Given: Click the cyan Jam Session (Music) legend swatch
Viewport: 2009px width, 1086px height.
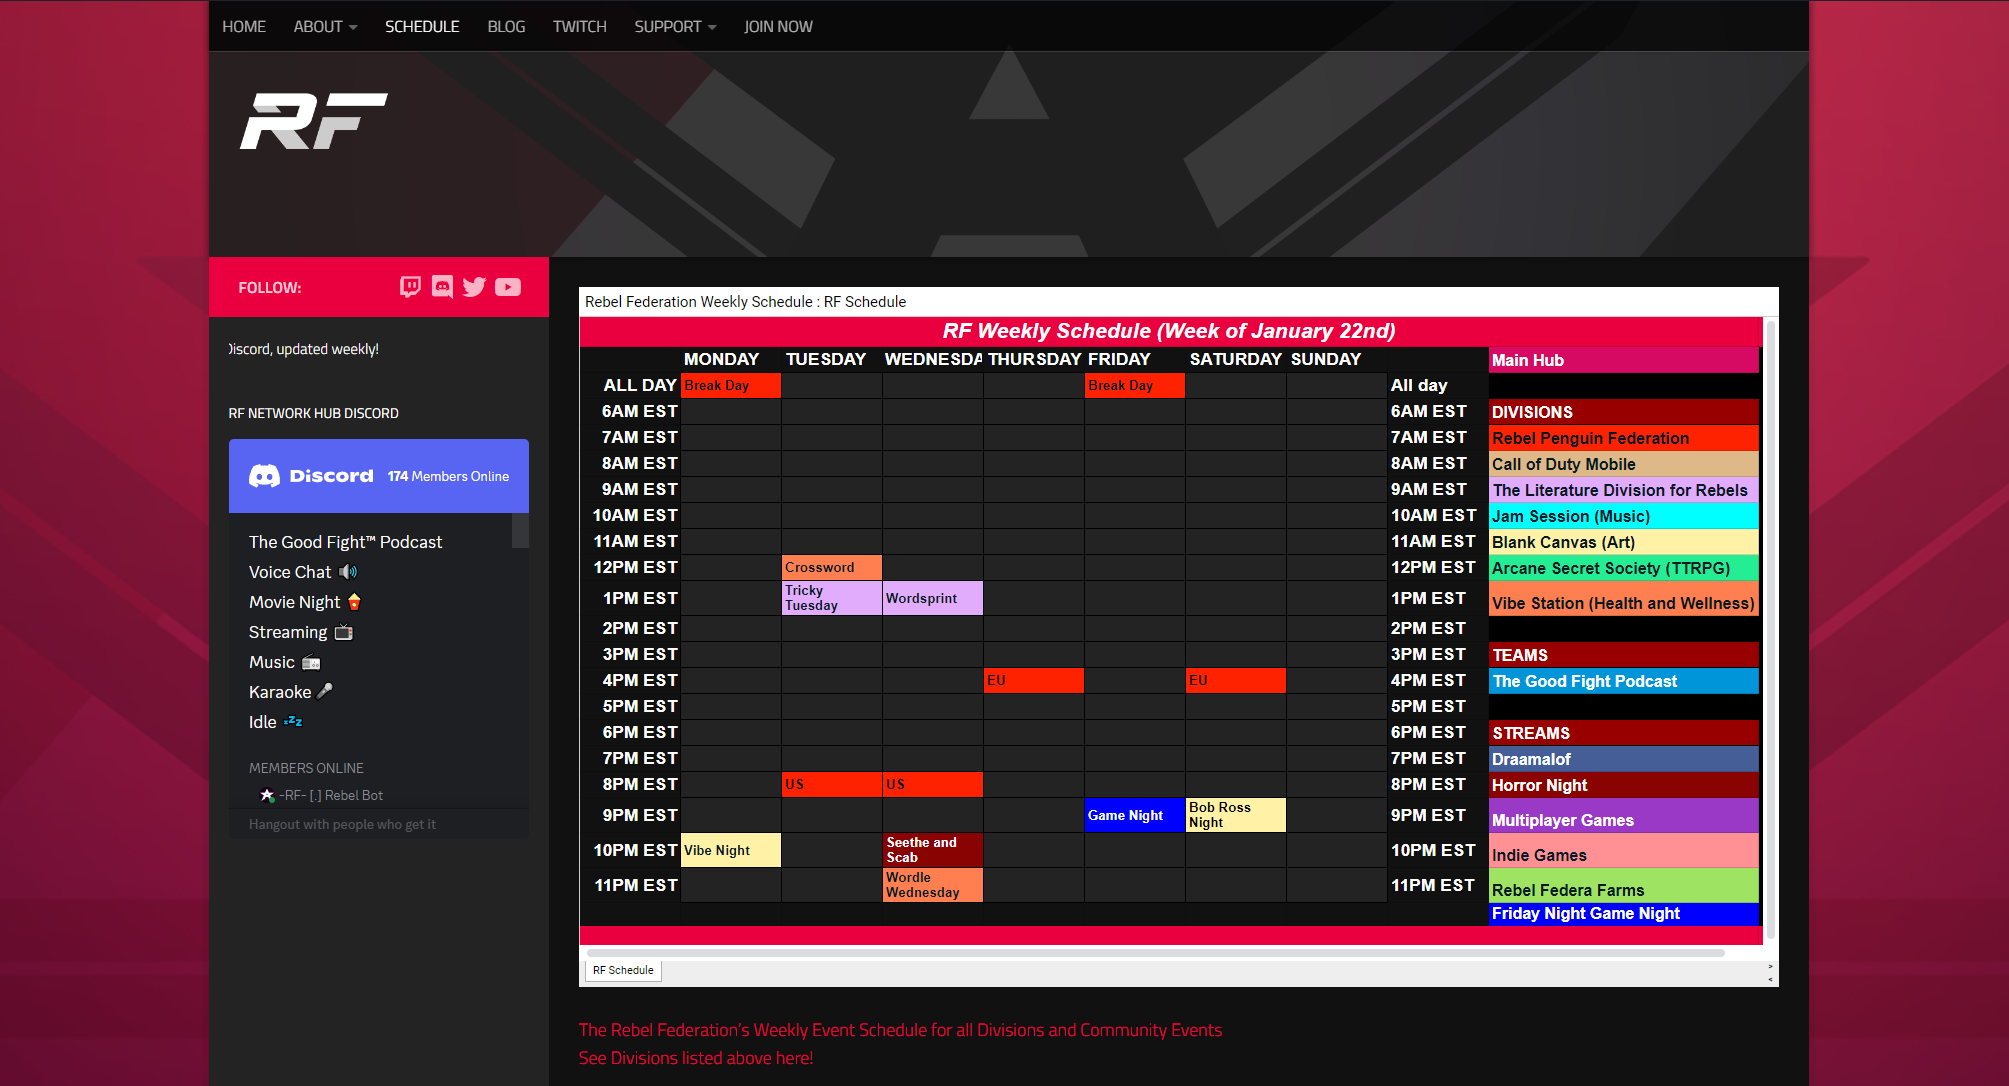Looking at the screenshot, I should coord(1623,516).
